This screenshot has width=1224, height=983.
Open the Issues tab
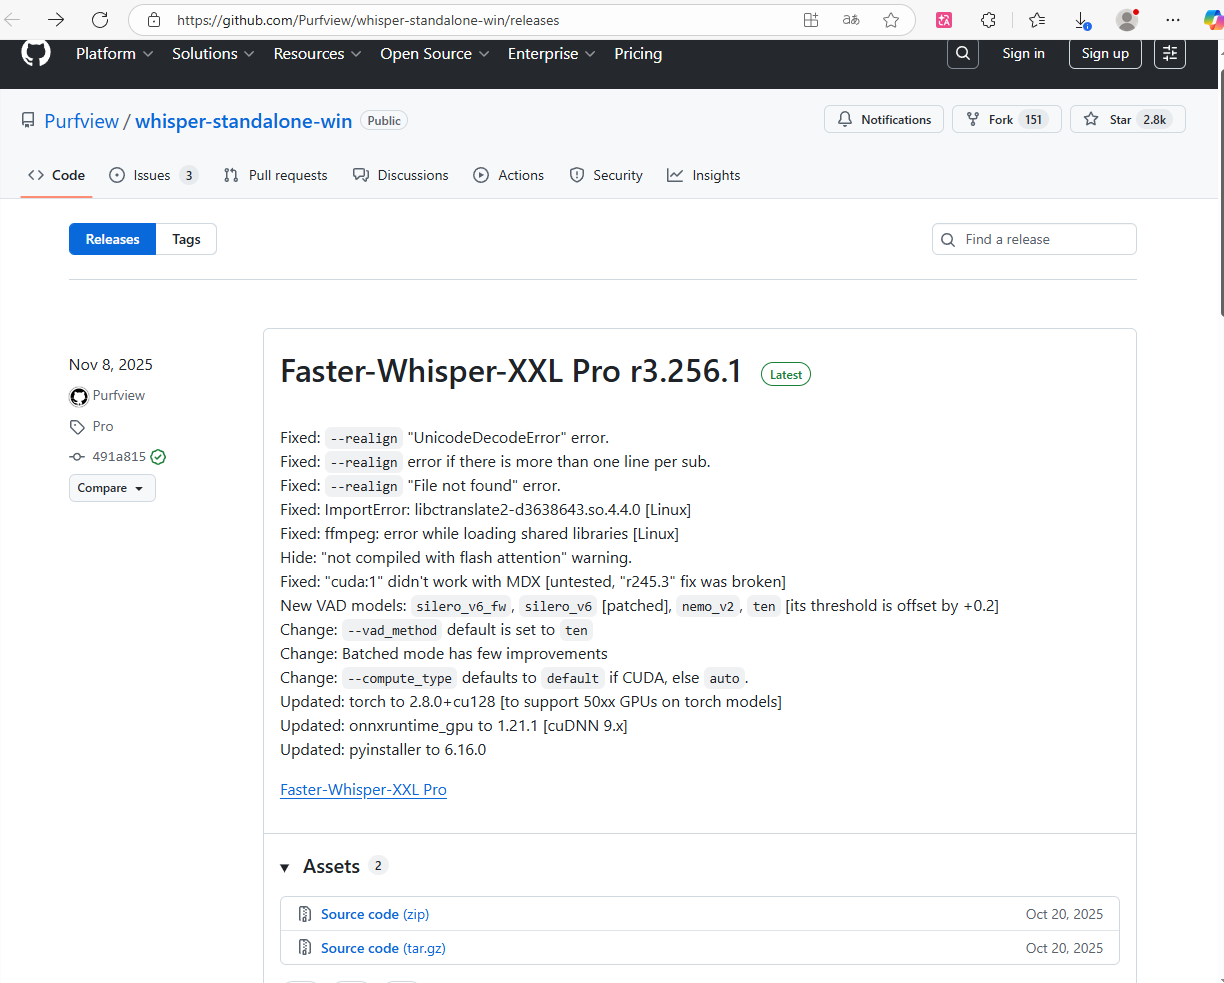click(x=152, y=176)
